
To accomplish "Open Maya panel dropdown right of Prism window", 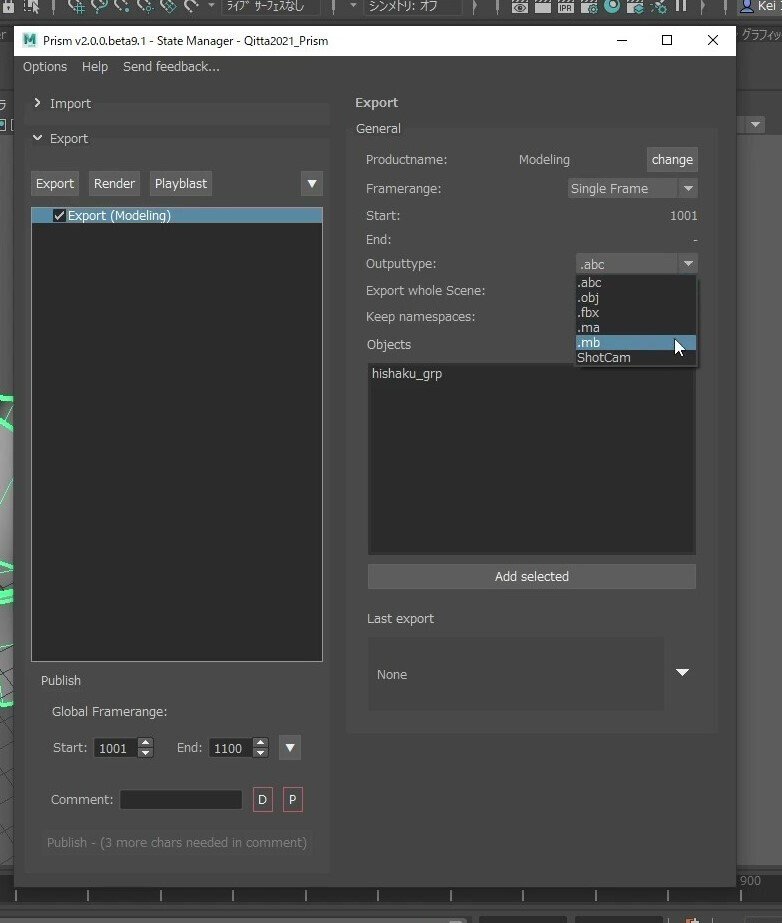I will pyautogui.click(x=756, y=124).
